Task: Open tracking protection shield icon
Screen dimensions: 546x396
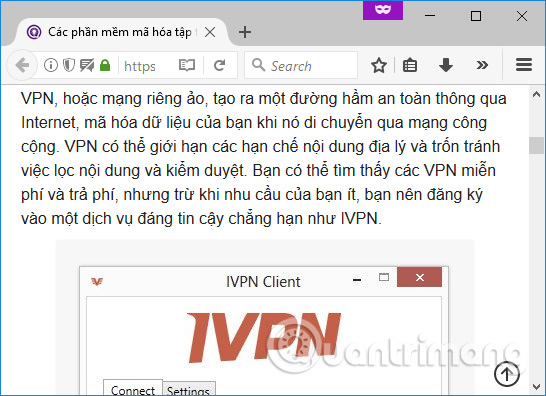Action: pos(69,65)
